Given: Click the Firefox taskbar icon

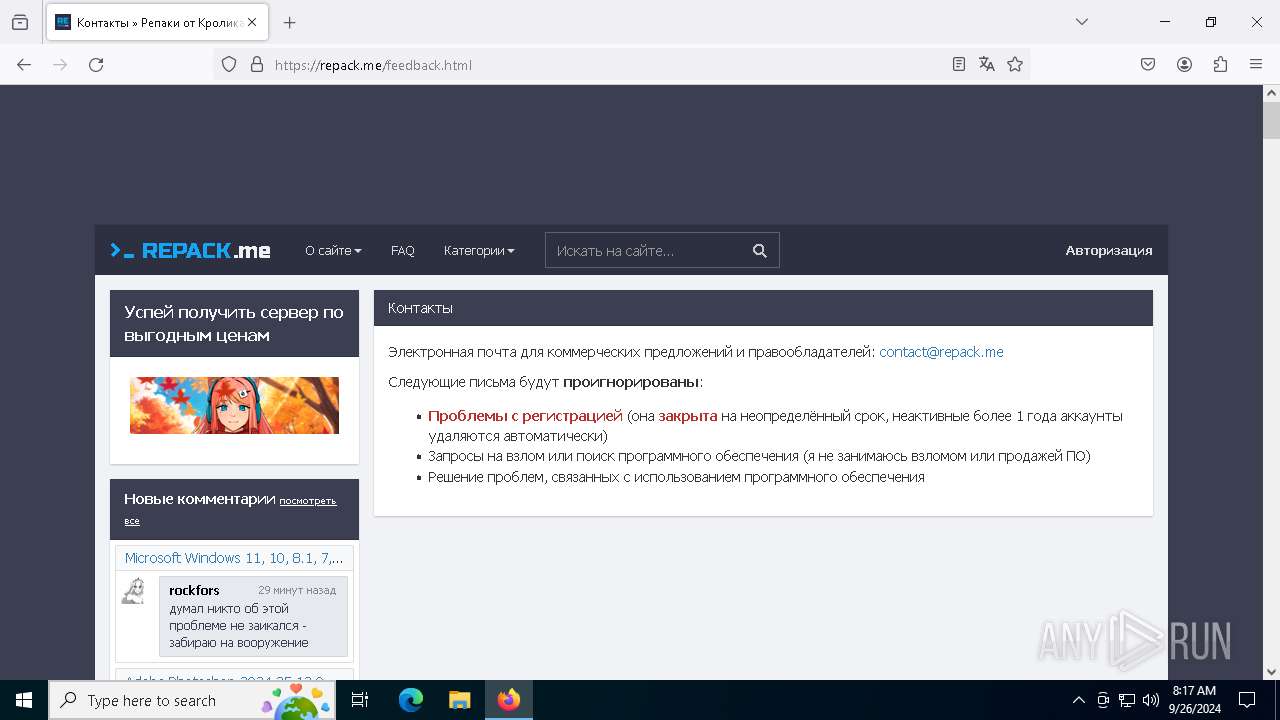Looking at the screenshot, I should click(509, 700).
